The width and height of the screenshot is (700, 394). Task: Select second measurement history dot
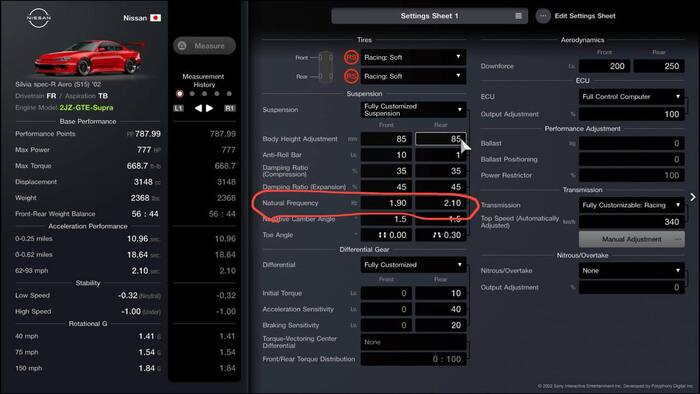[192, 94]
